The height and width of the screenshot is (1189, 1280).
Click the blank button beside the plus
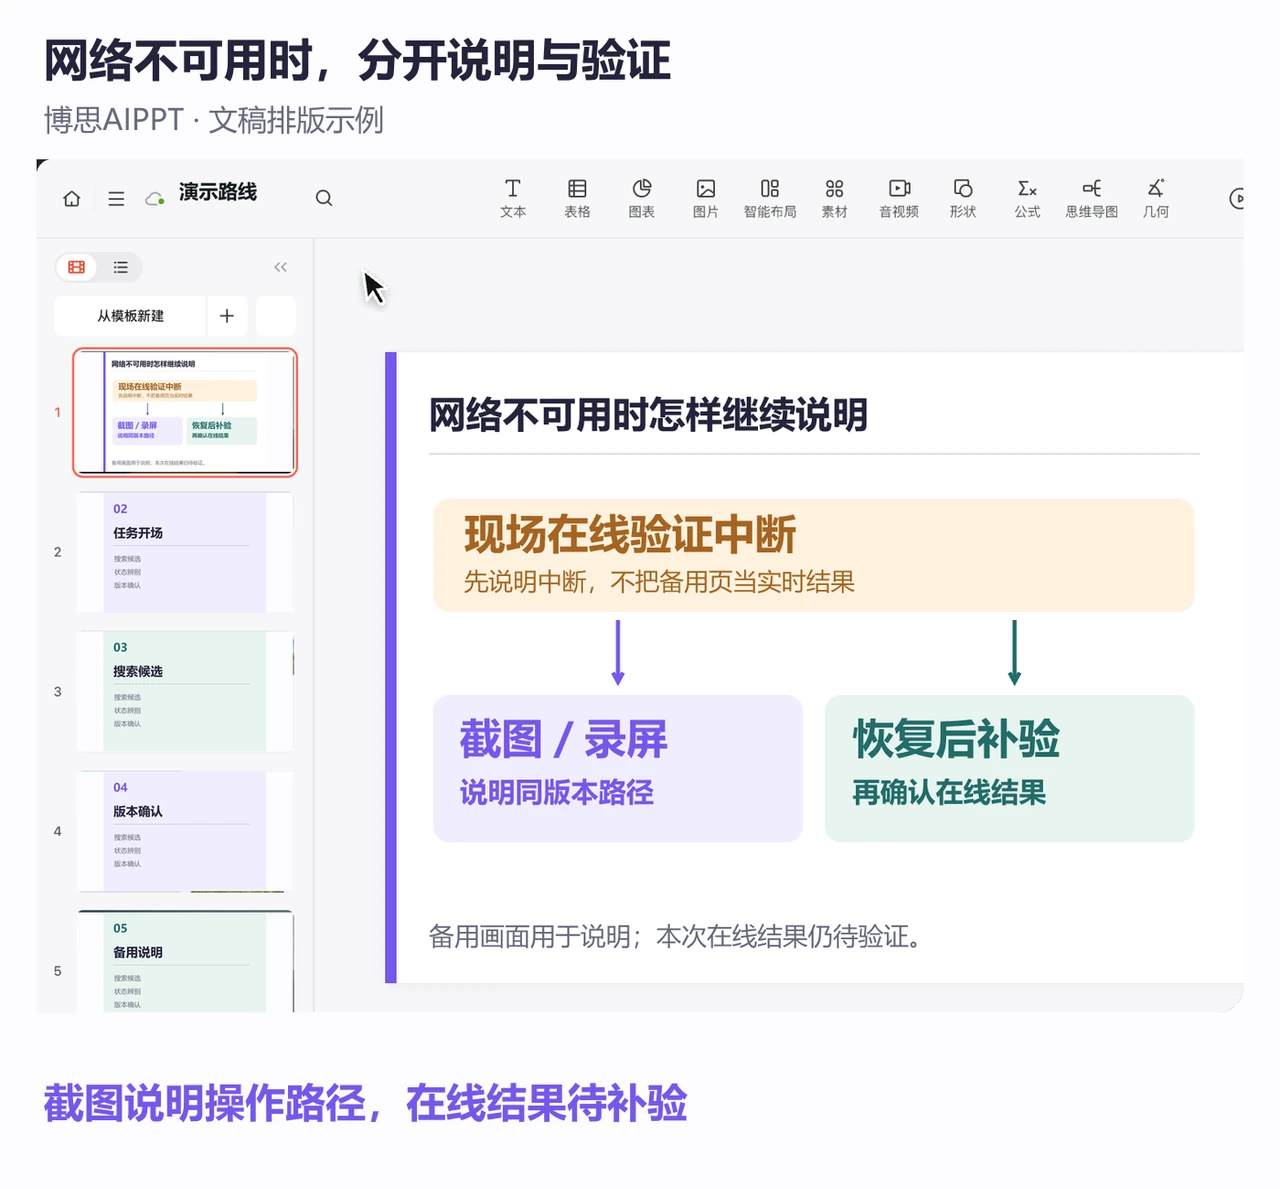(276, 316)
